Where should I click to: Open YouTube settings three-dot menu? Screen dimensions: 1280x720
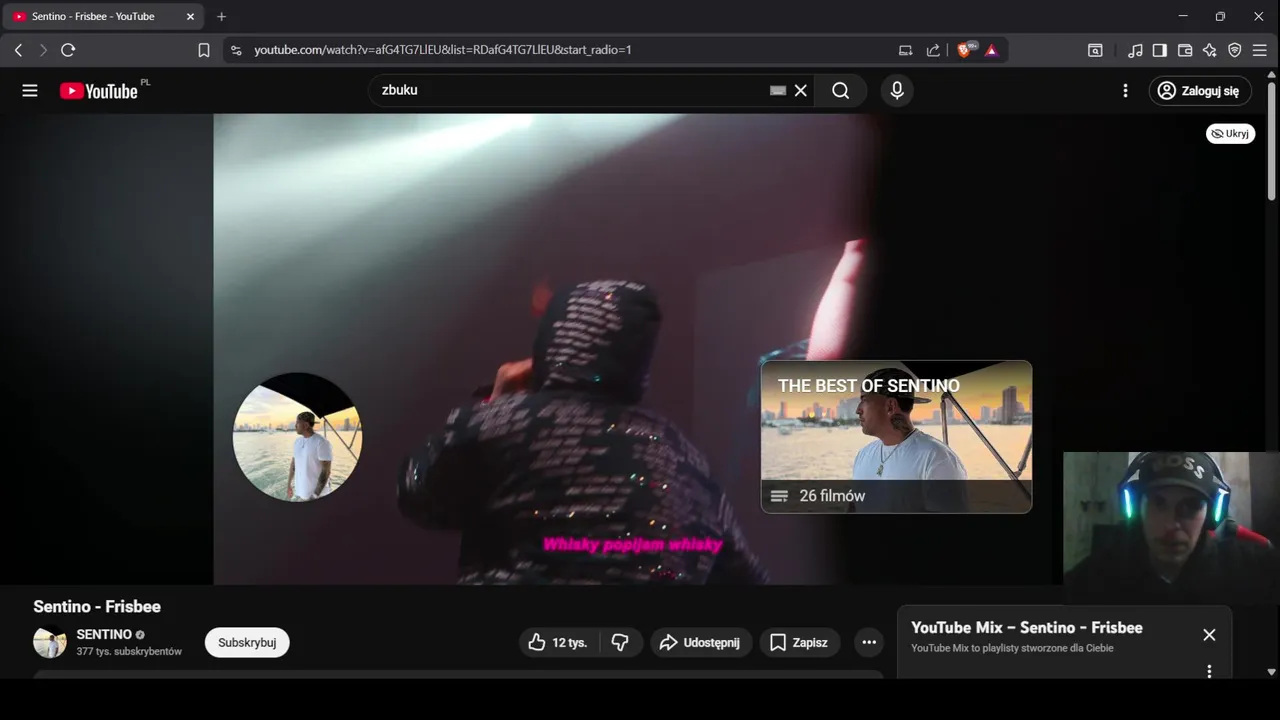[1125, 91]
